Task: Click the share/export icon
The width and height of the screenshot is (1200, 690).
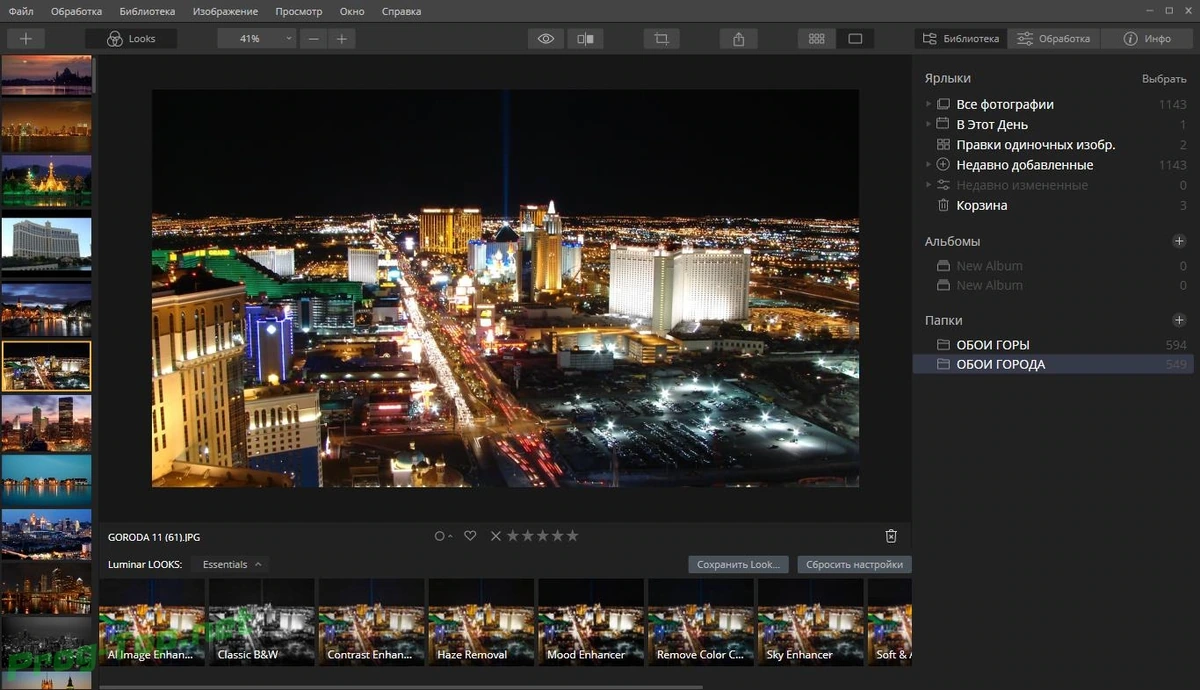Action: click(739, 39)
